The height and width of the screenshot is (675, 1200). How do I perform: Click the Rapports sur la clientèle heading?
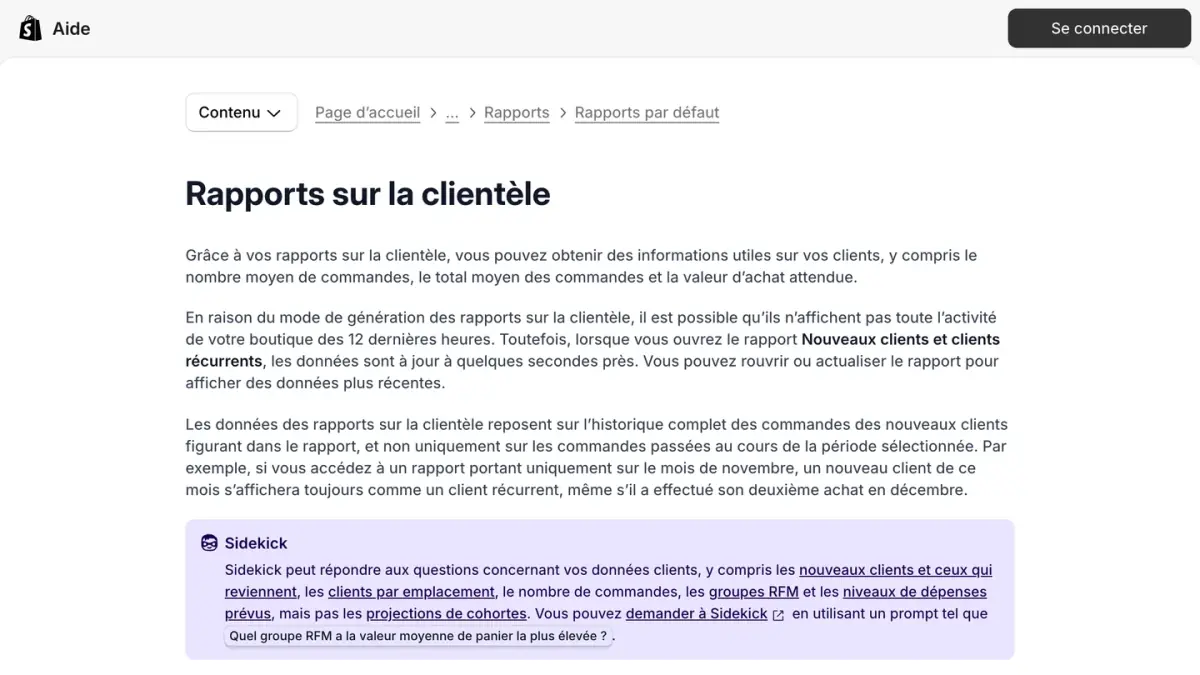click(367, 193)
